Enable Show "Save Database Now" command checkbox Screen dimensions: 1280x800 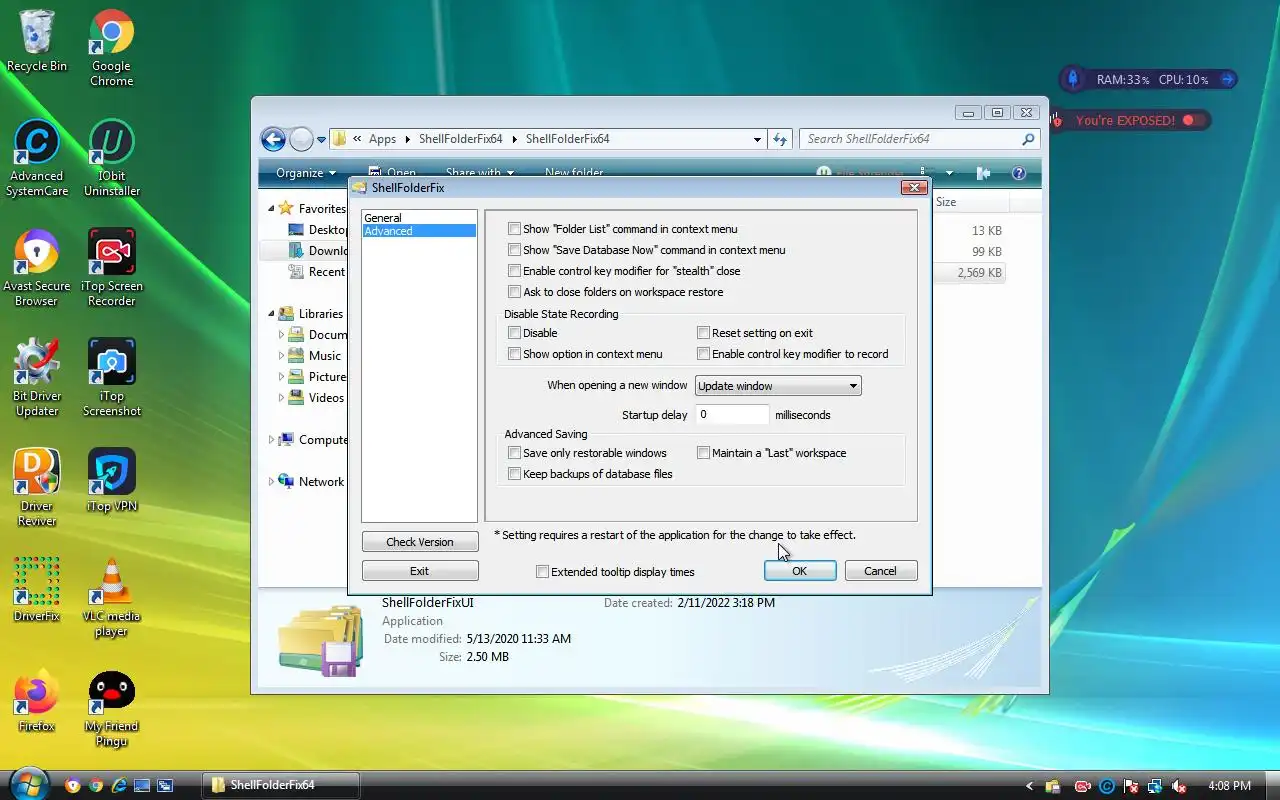tap(514, 250)
